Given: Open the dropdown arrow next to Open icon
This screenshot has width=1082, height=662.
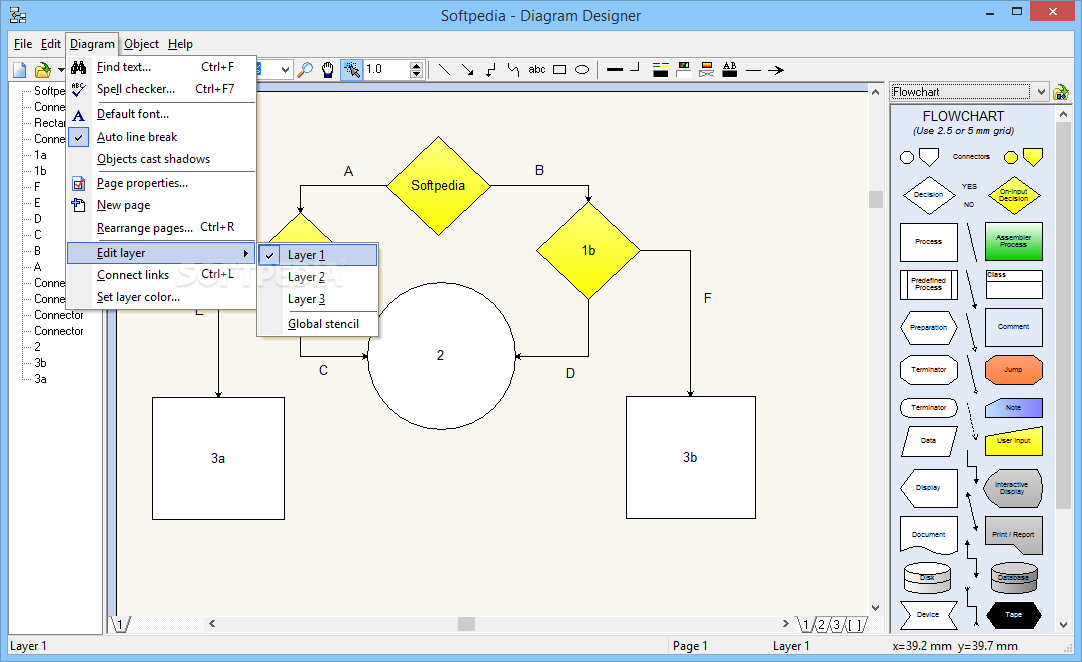Looking at the screenshot, I should click(x=61, y=70).
